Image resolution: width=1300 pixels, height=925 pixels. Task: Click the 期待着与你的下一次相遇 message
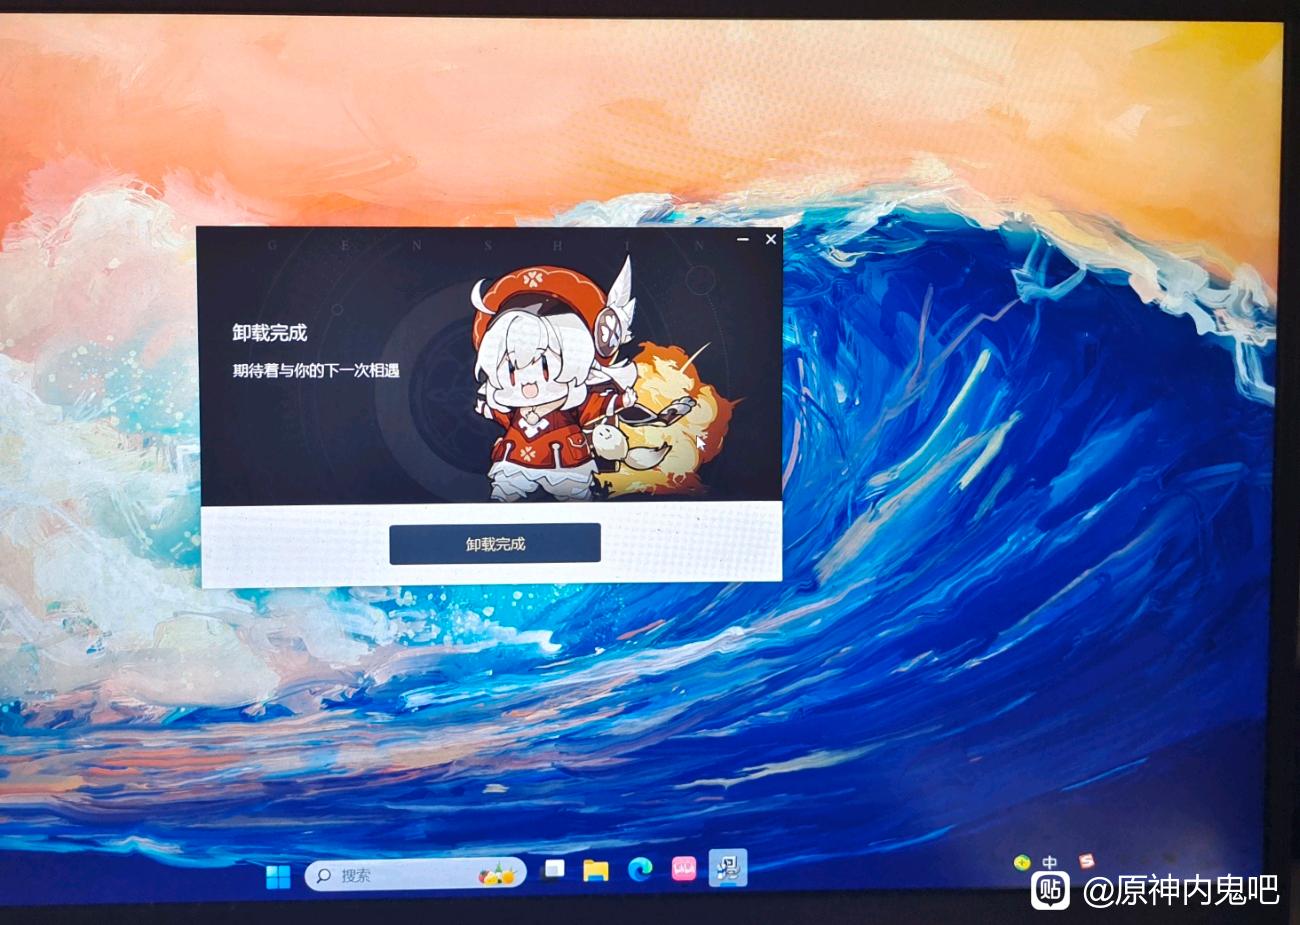tap(316, 370)
